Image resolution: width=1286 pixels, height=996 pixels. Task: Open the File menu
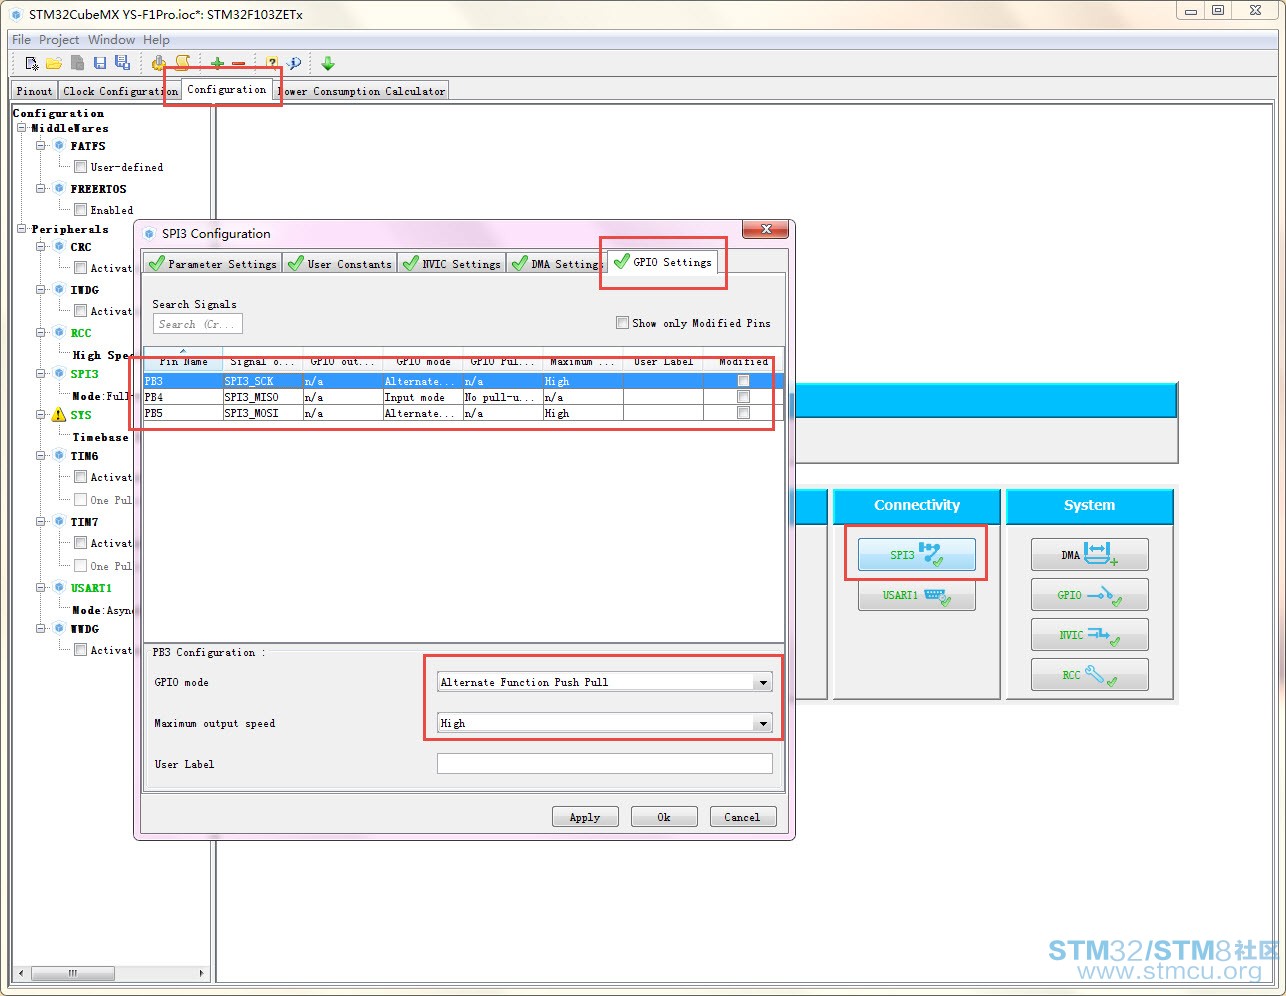point(21,40)
